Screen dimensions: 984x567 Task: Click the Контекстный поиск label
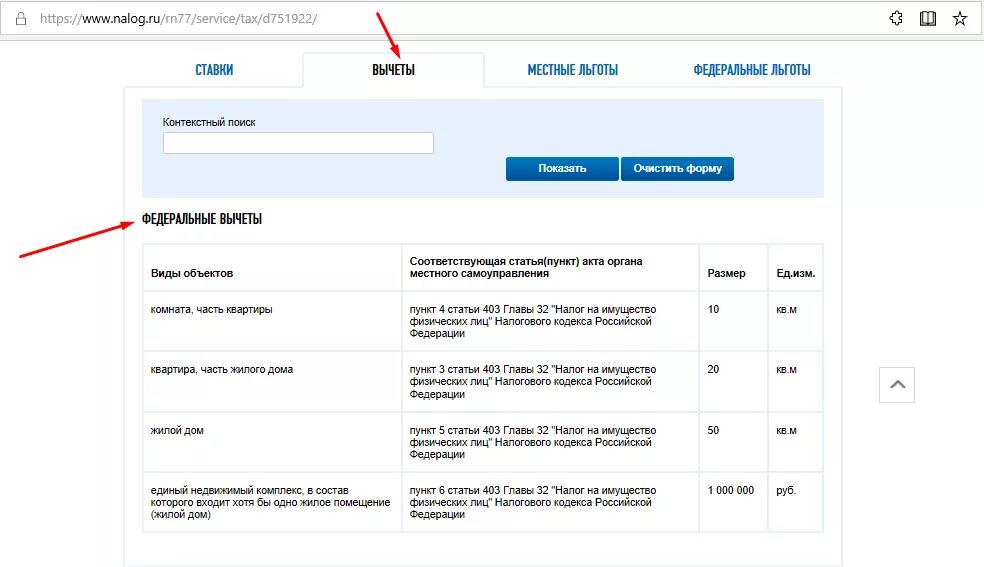(x=209, y=122)
